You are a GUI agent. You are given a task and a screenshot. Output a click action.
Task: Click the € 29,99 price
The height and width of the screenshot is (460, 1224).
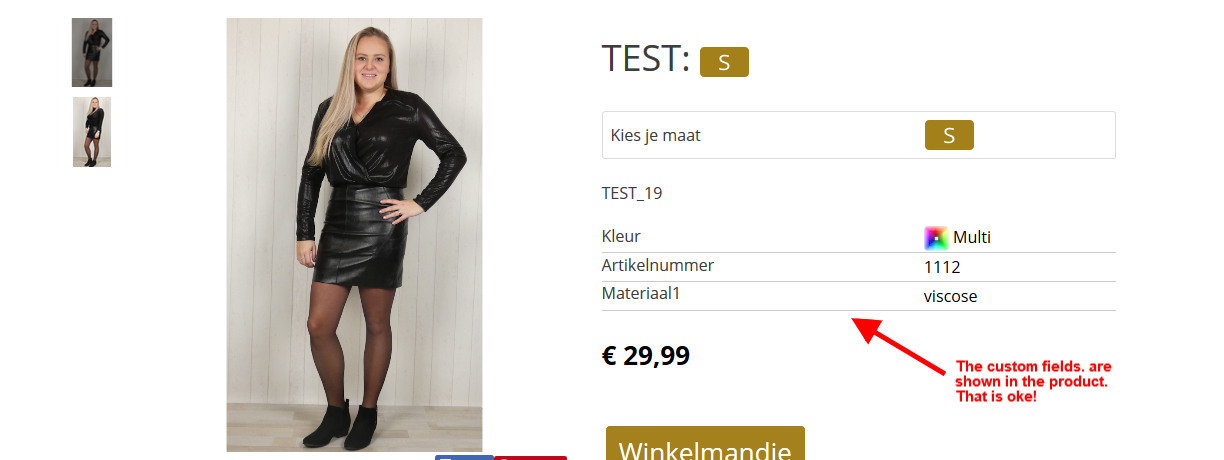[x=646, y=355]
